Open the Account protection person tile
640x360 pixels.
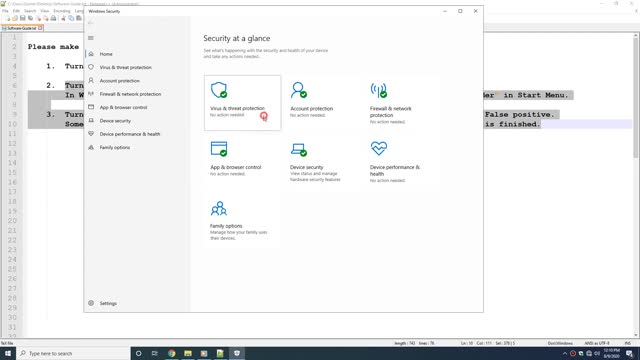pos(322,102)
